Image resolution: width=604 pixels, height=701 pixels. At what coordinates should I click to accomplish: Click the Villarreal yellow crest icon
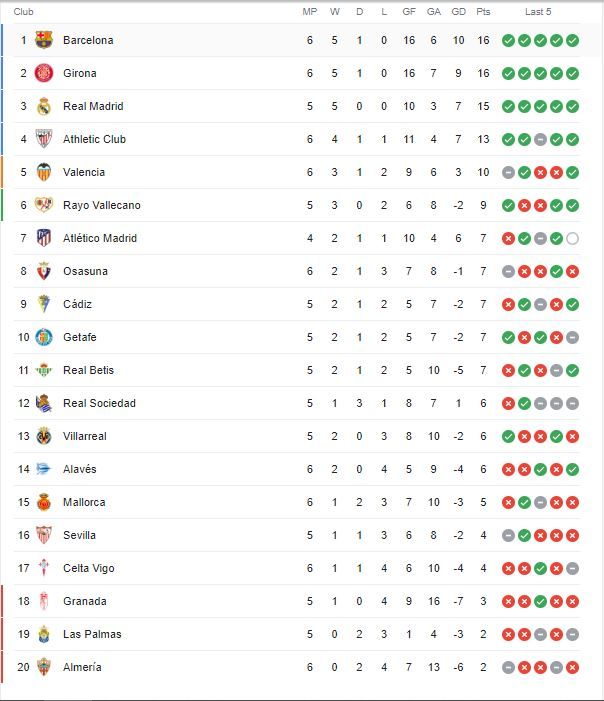pyautogui.click(x=44, y=436)
